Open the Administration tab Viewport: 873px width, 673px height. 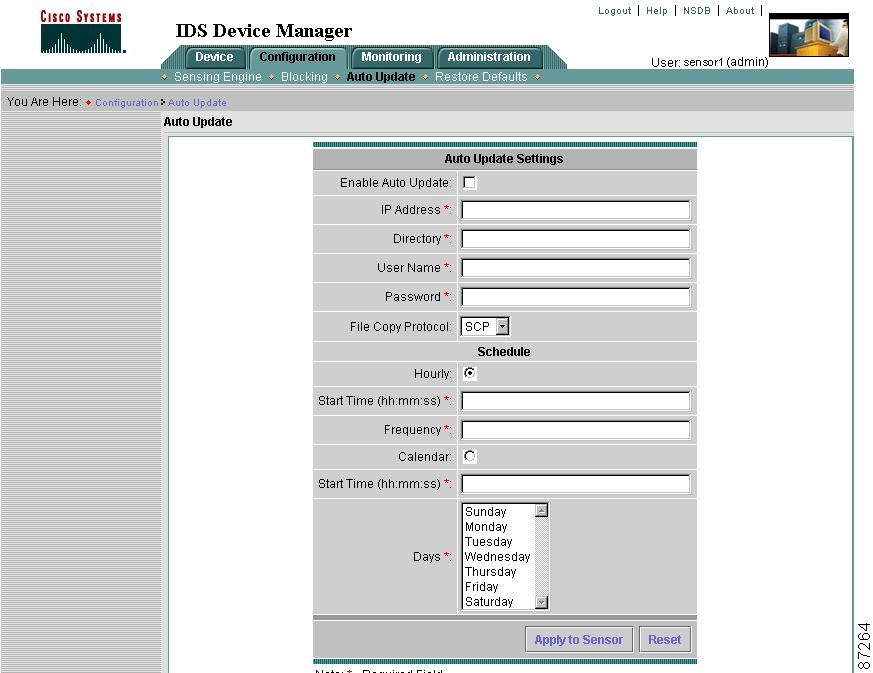pos(489,57)
